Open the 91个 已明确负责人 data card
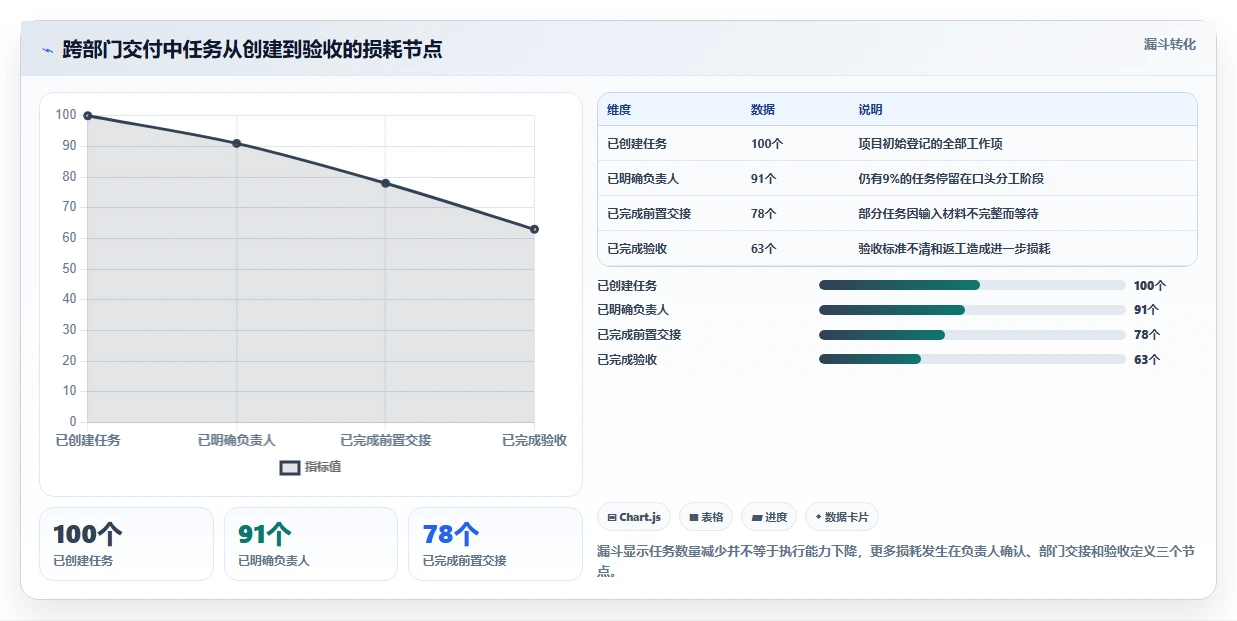 point(311,544)
